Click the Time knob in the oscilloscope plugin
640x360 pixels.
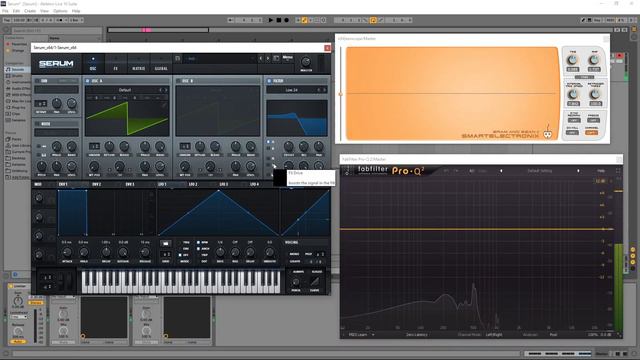[x=573, y=60]
